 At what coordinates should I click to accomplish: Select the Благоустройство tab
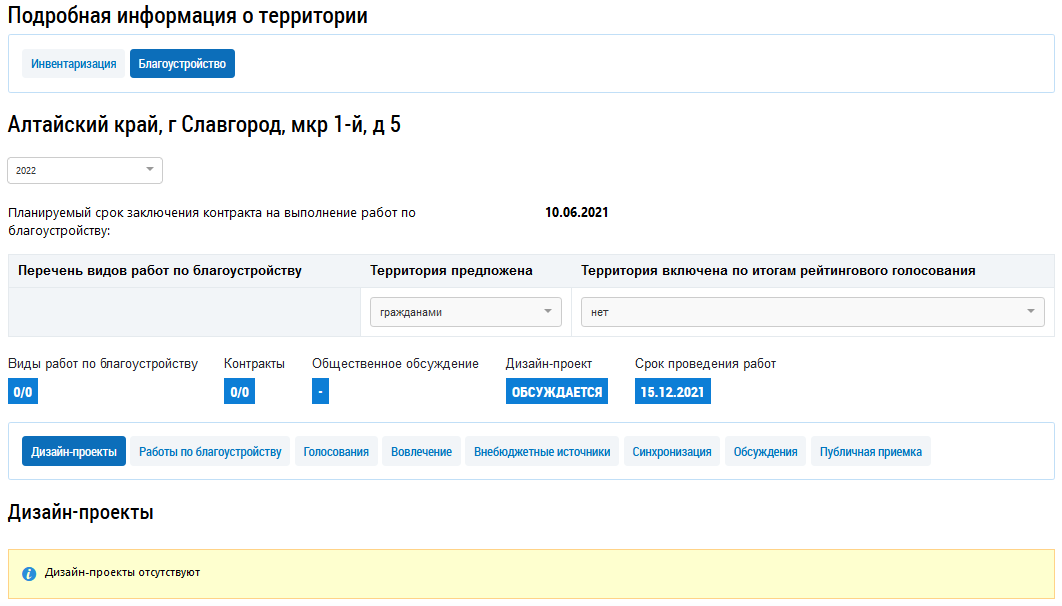click(x=182, y=64)
